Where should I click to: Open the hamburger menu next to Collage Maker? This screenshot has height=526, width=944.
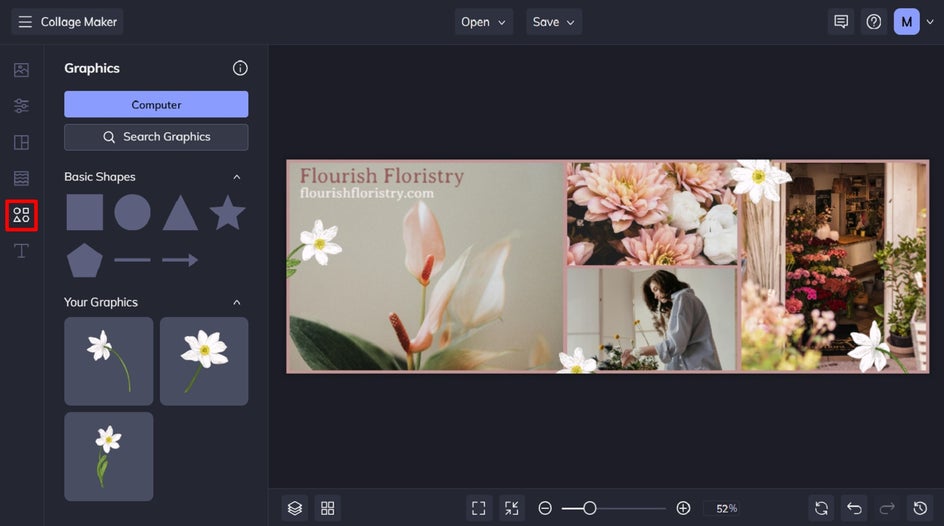click(25, 22)
